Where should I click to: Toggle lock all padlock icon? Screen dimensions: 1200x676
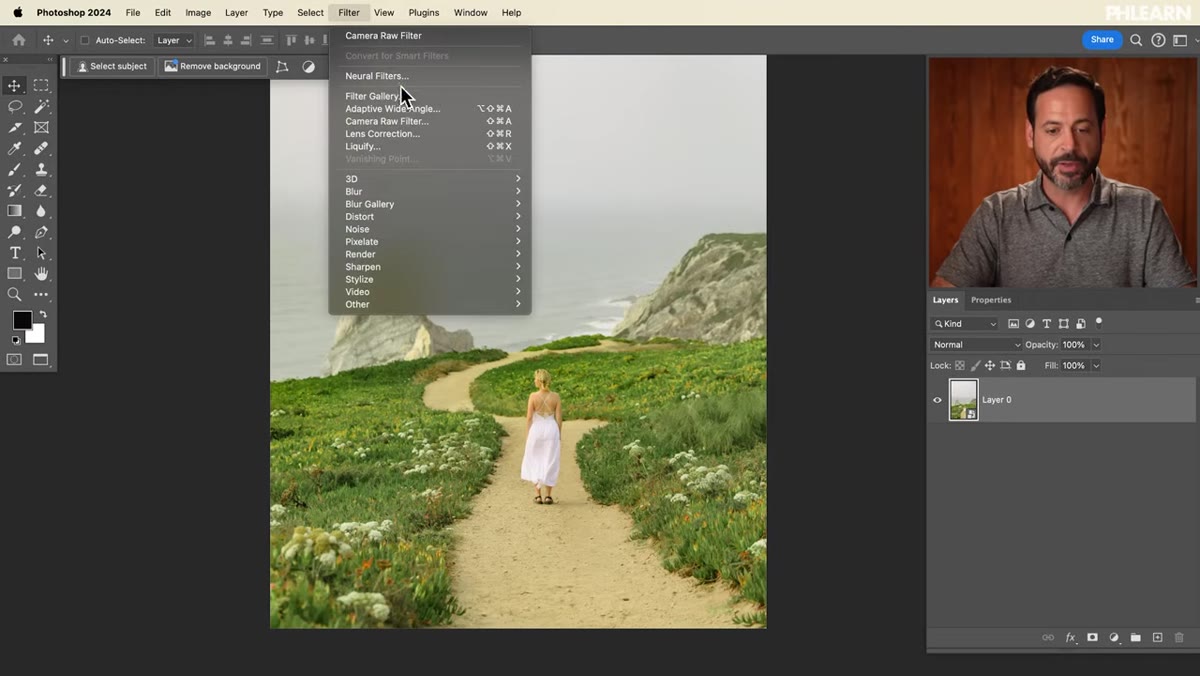point(1021,366)
